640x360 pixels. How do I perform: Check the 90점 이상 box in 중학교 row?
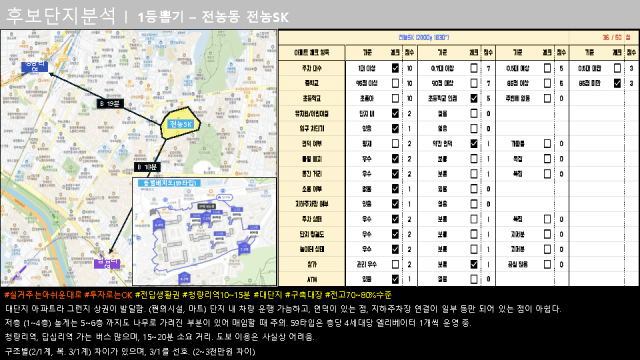[473, 83]
